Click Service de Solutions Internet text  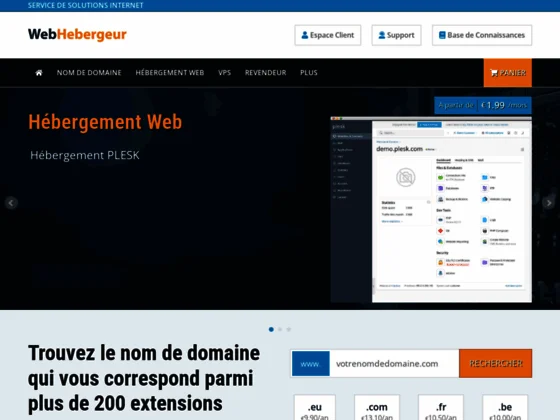click(x=86, y=5)
